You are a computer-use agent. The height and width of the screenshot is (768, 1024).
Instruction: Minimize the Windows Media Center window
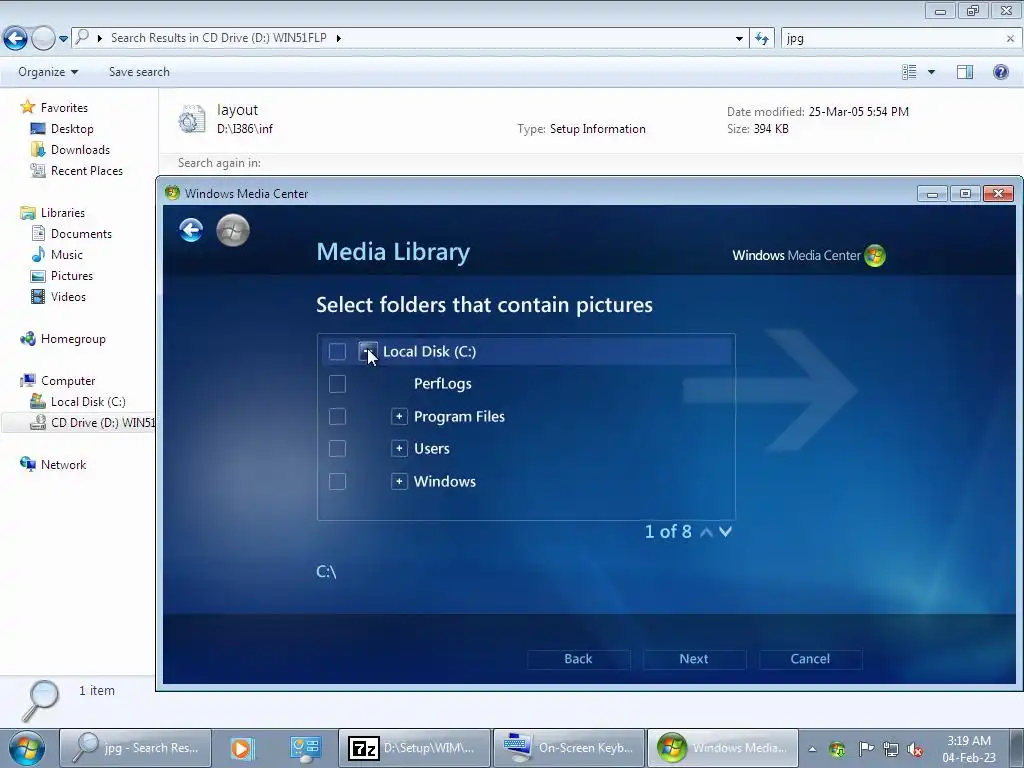pos(932,193)
